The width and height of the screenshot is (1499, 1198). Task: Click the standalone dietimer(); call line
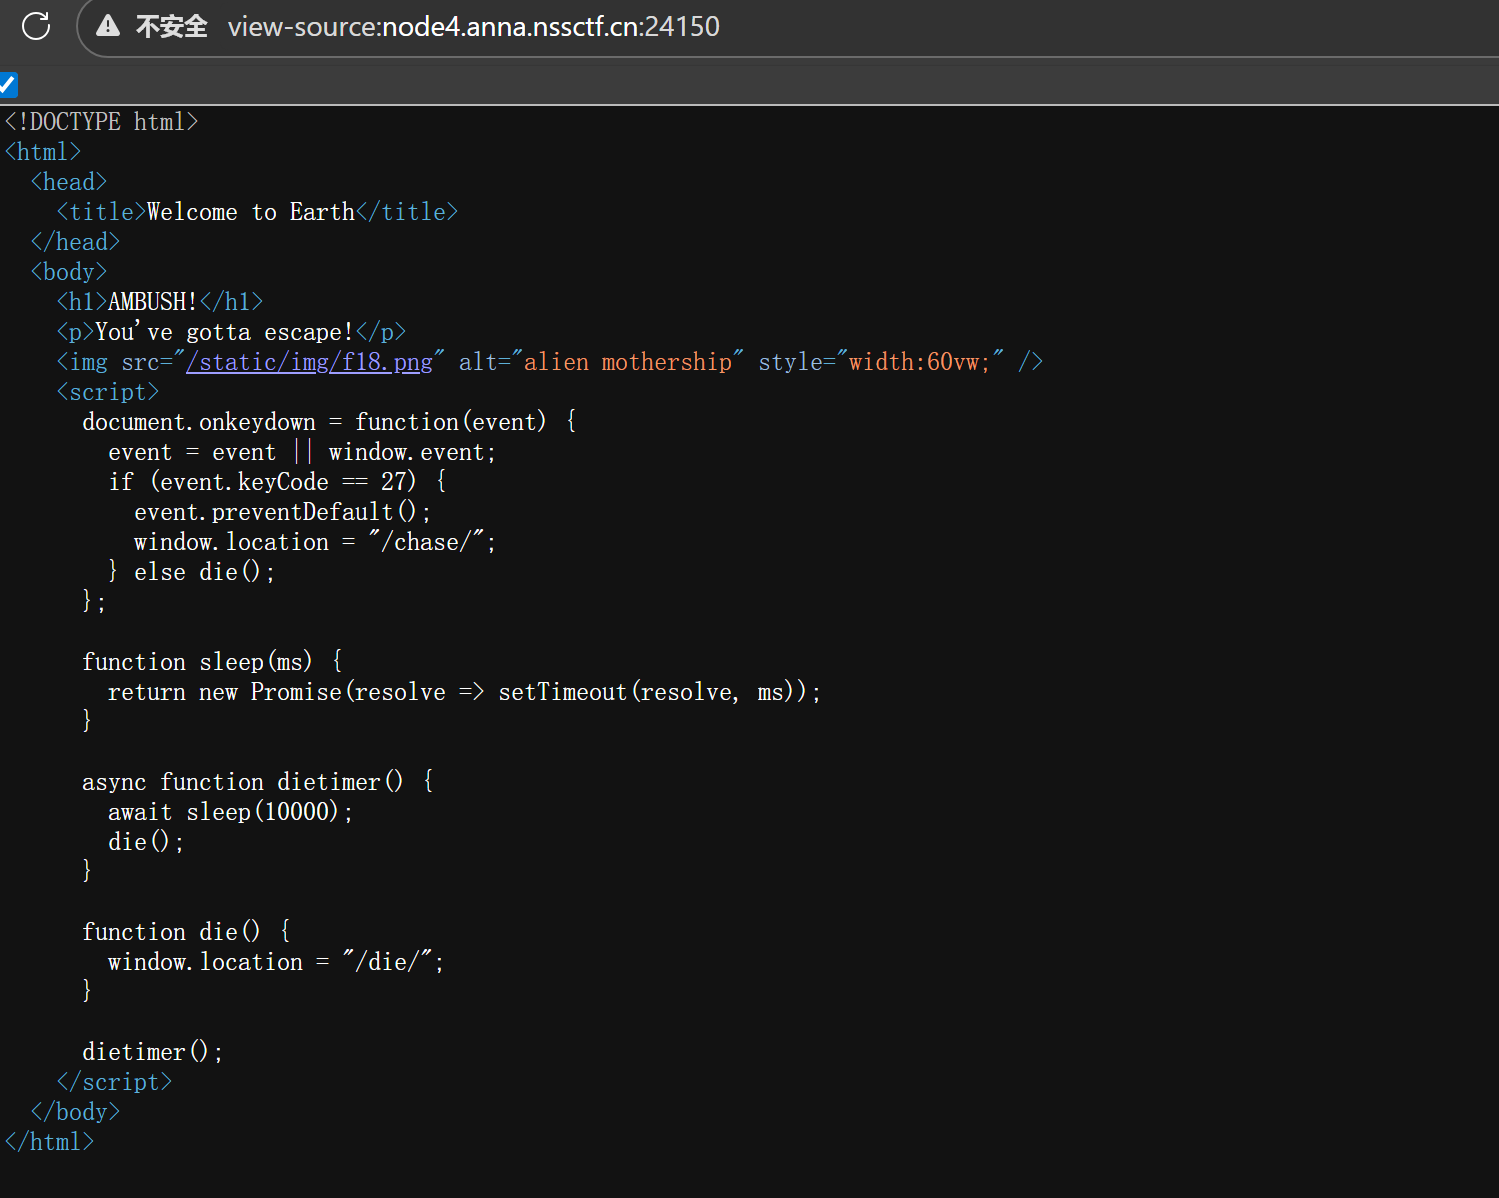[152, 1052]
